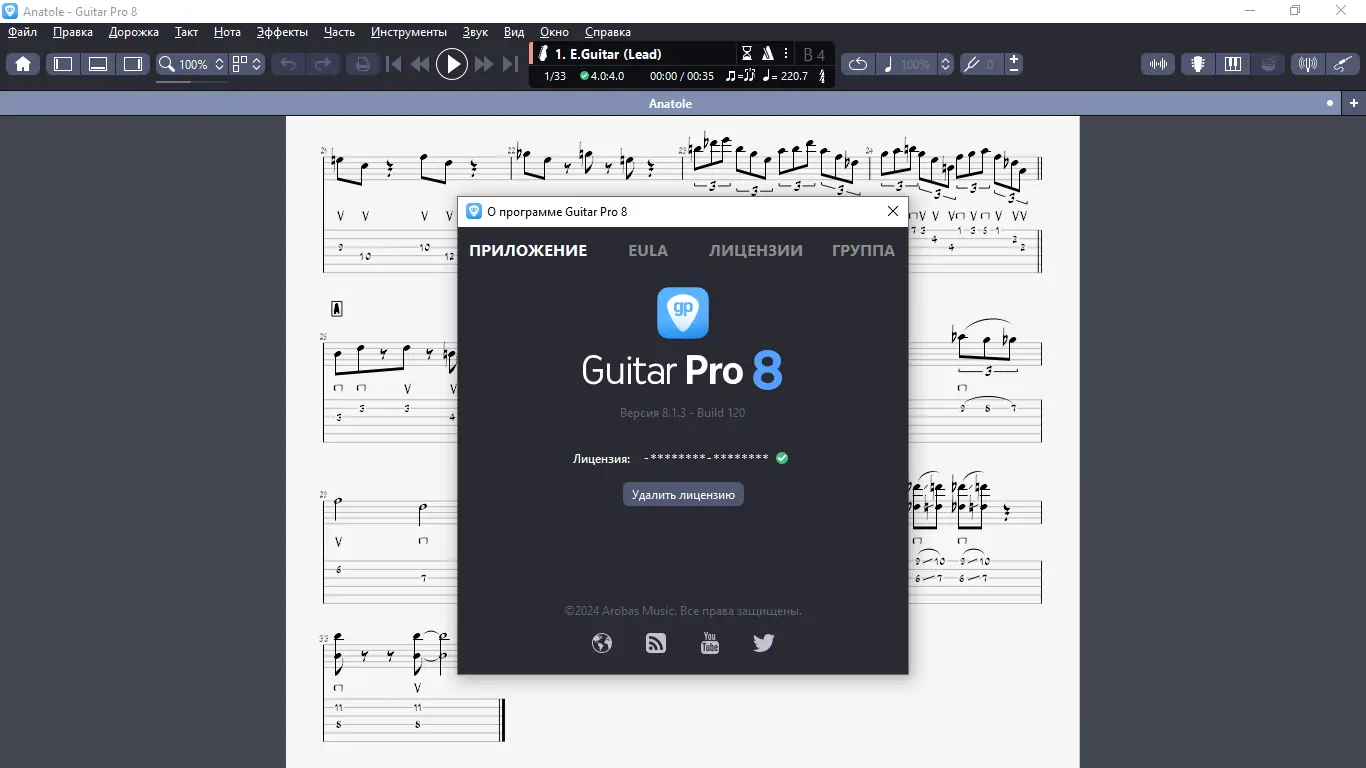Screen dimensions: 1366x768
Task: Jump to the last bar
Action: (510, 64)
